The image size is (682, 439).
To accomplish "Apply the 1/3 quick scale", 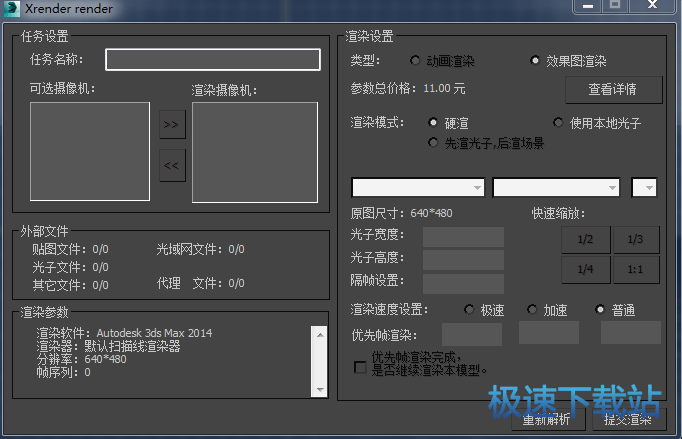I will pyautogui.click(x=635, y=239).
